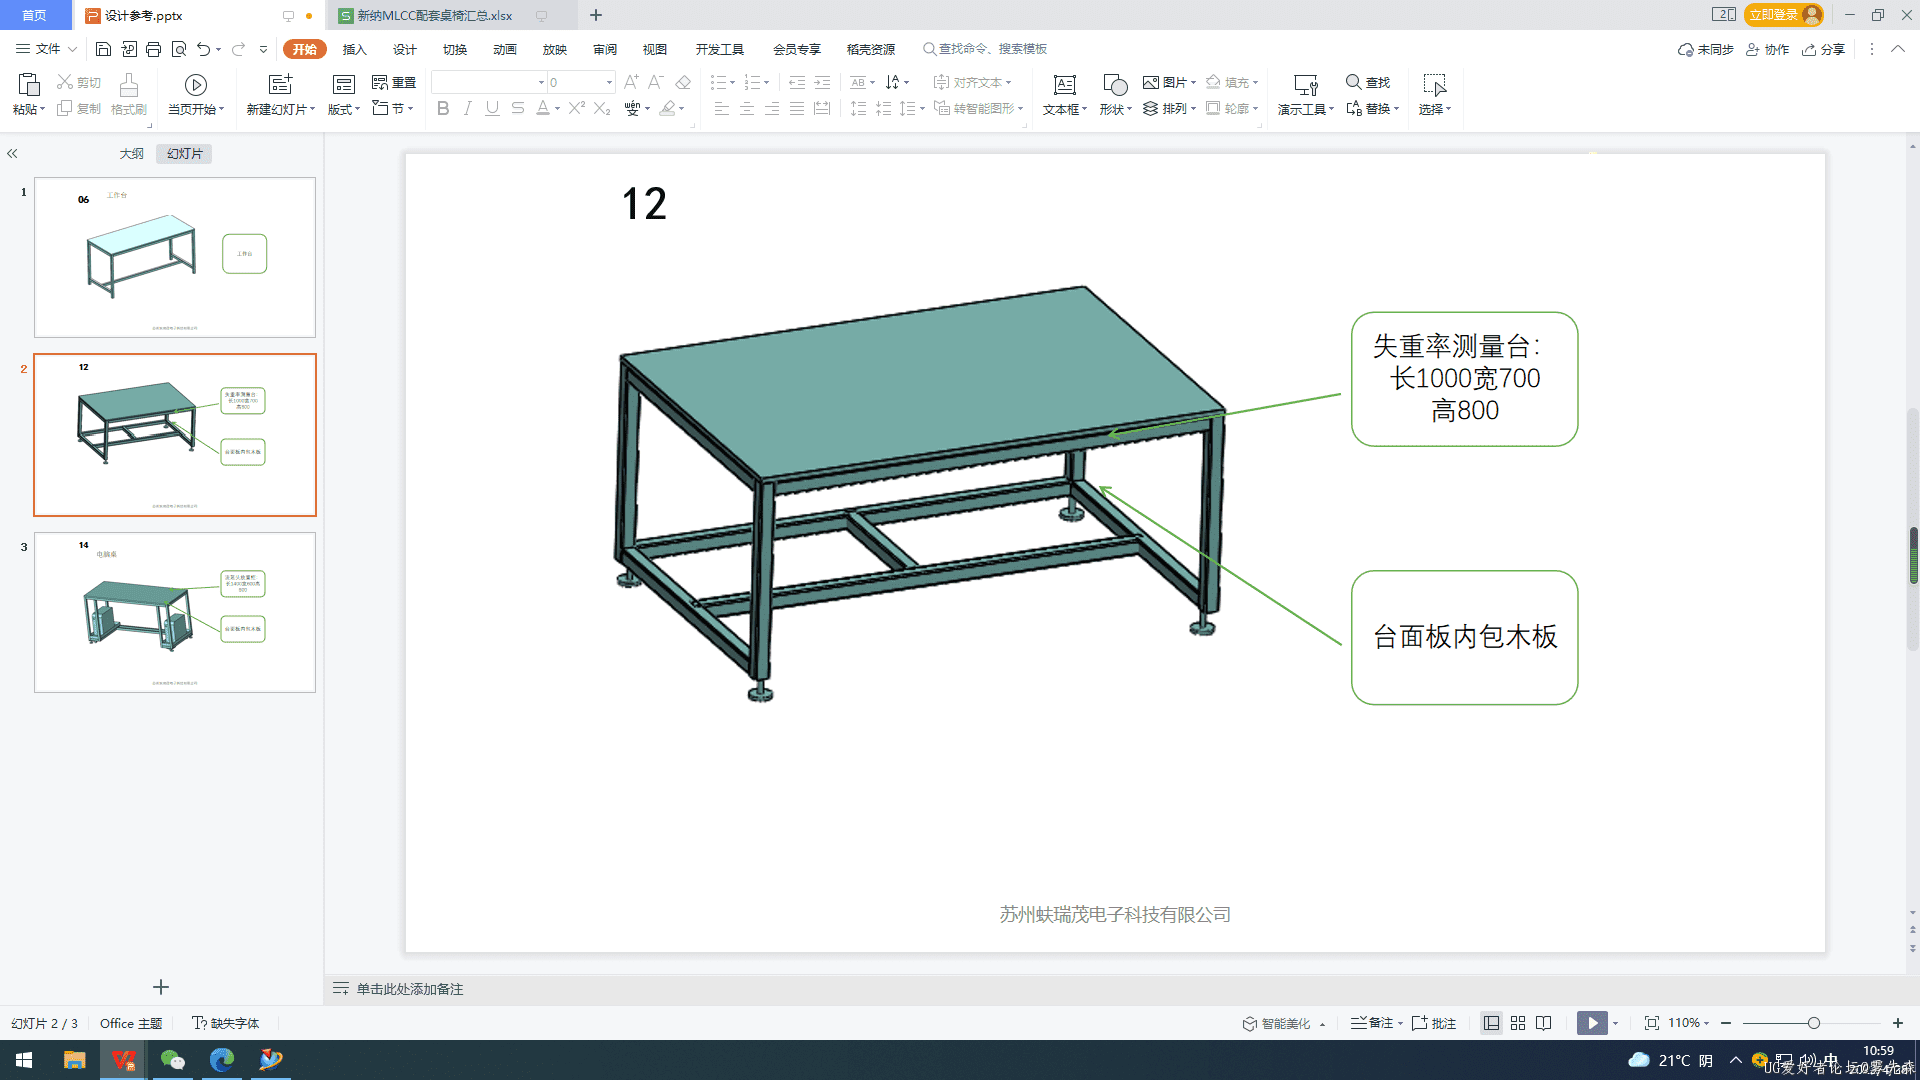
Task: Open WeChat from the Windows taskbar
Action: [173, 1060]
